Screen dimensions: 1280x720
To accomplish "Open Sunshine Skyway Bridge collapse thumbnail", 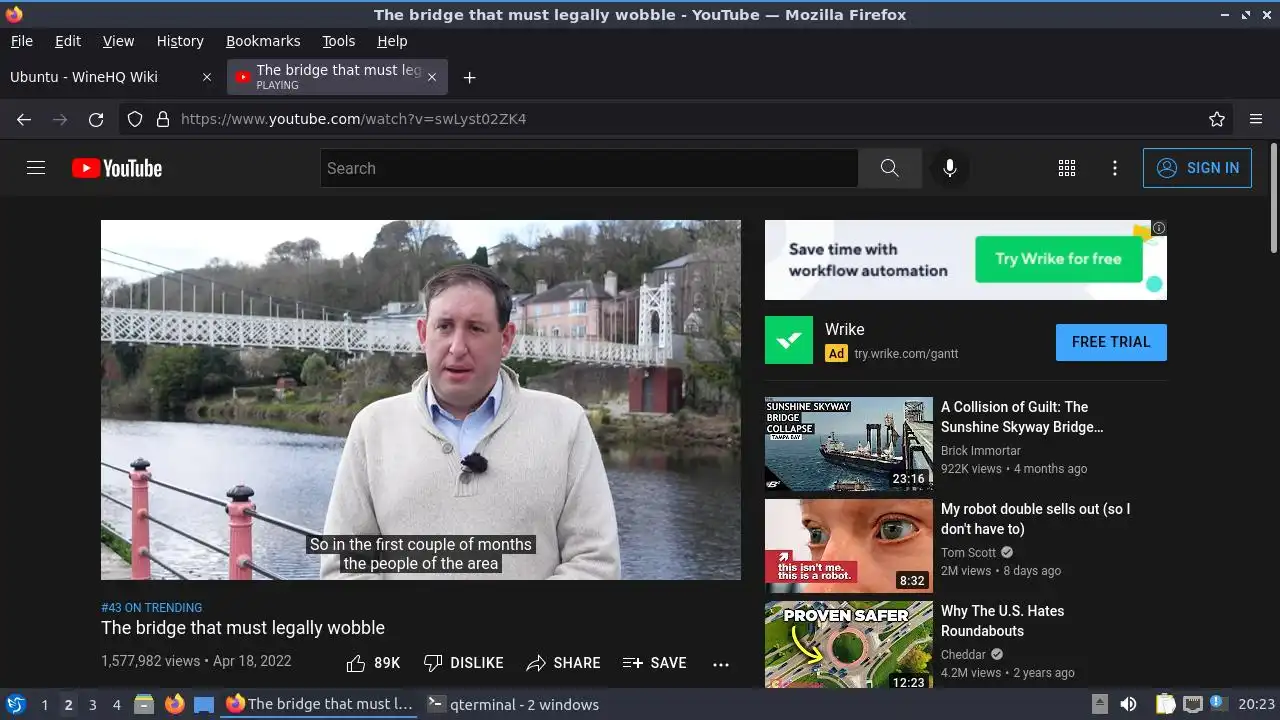I will [x=849, y=444].
